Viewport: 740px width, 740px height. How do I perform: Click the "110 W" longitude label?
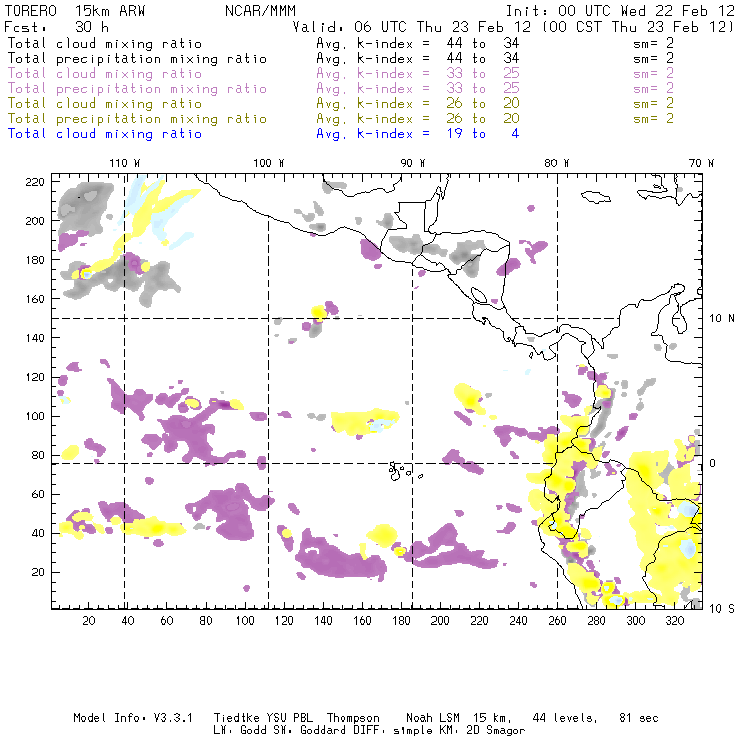point(125,163)
